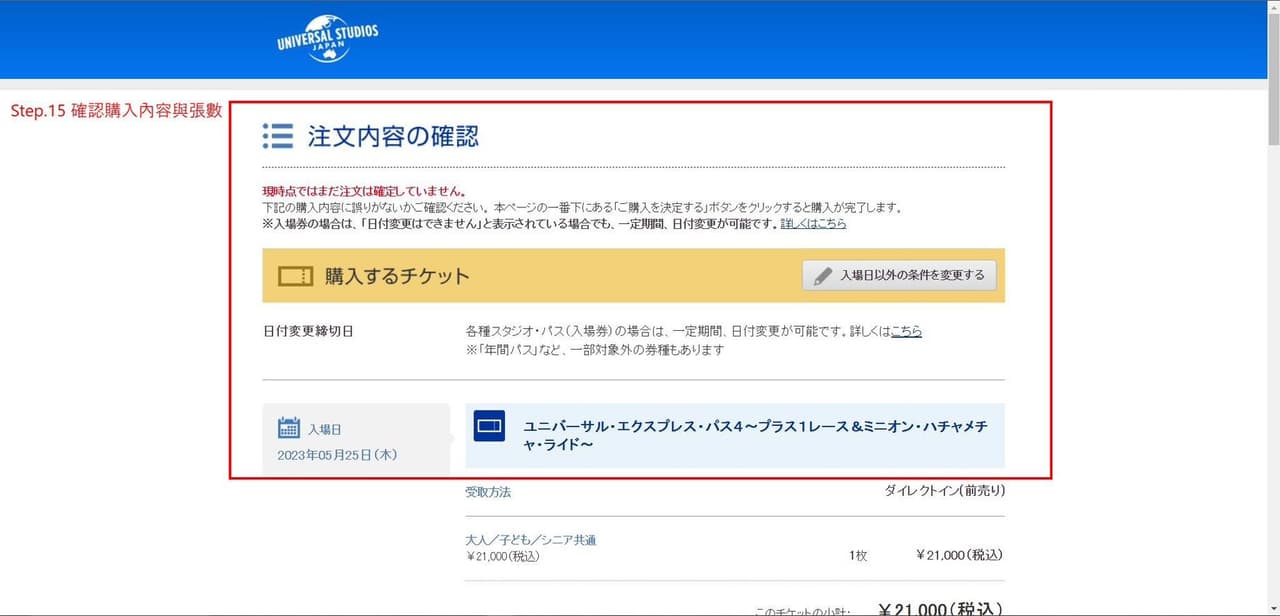Click the 1枚 quantity text

point(858,555)
